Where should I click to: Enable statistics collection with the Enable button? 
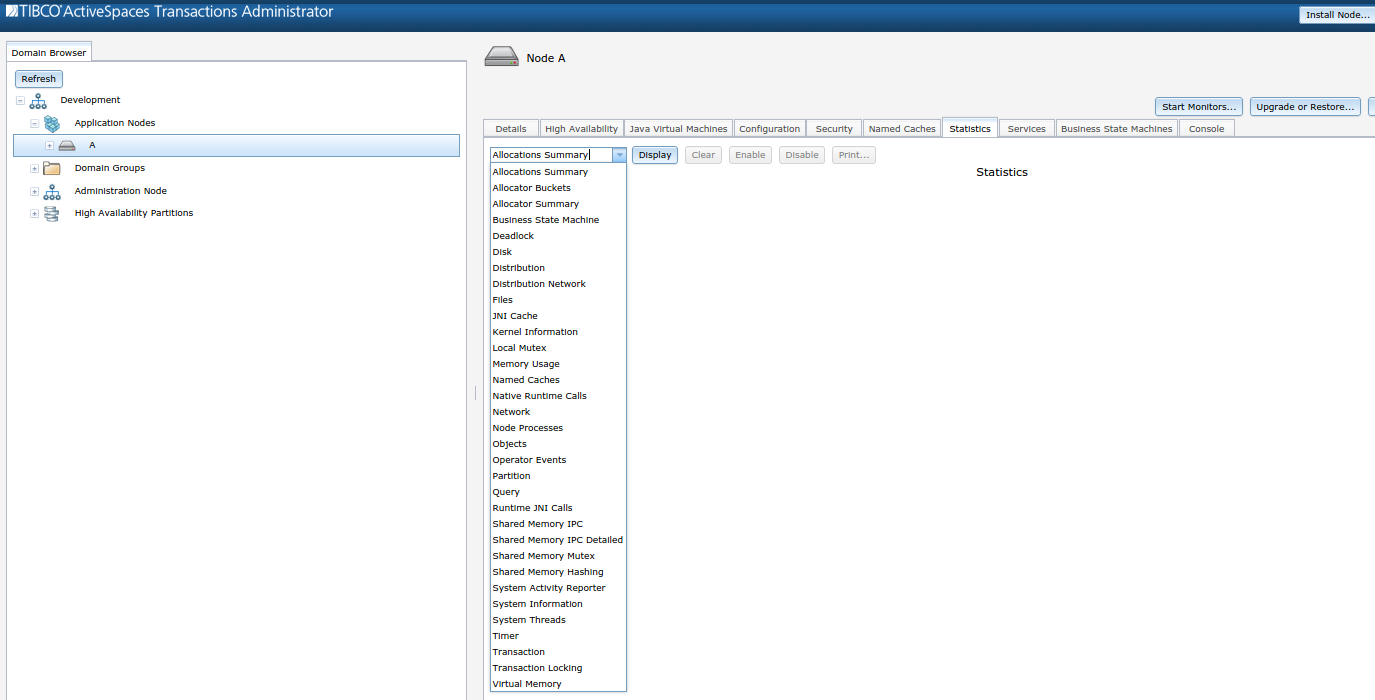tap(750, 154)
